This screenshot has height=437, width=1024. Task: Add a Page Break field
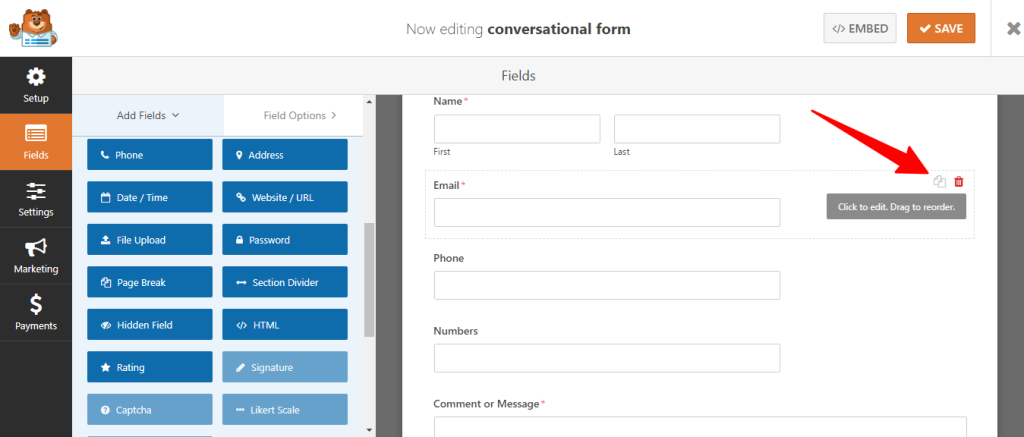point(150,282)
